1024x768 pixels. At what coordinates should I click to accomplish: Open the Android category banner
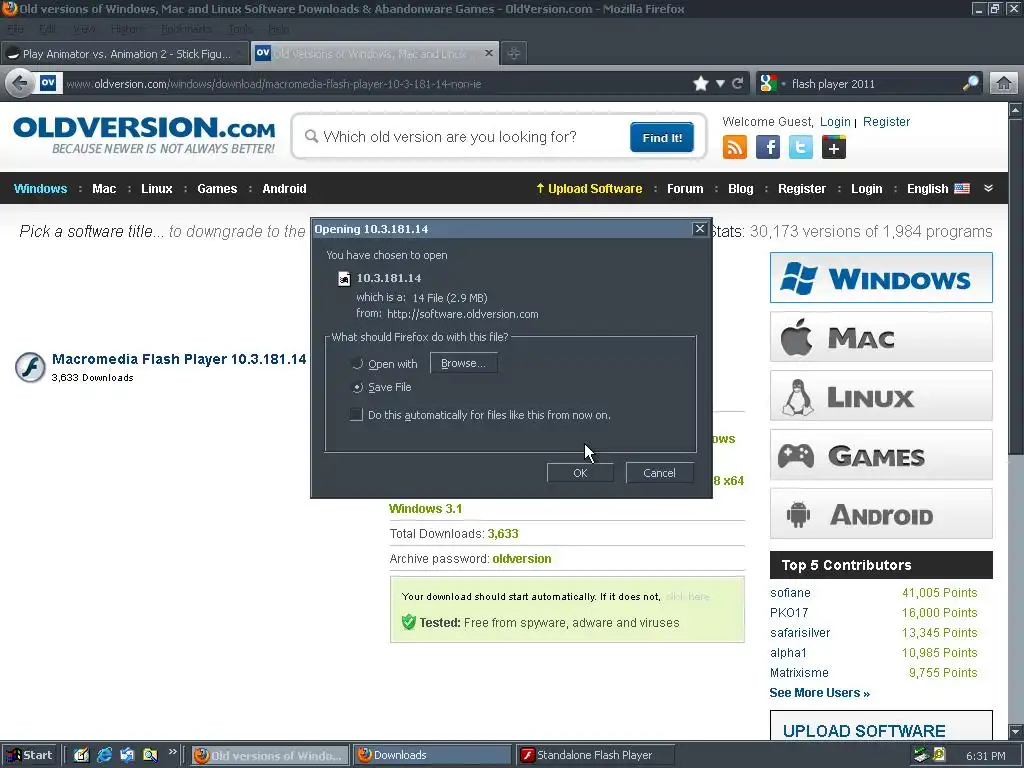tap(881, 514)
